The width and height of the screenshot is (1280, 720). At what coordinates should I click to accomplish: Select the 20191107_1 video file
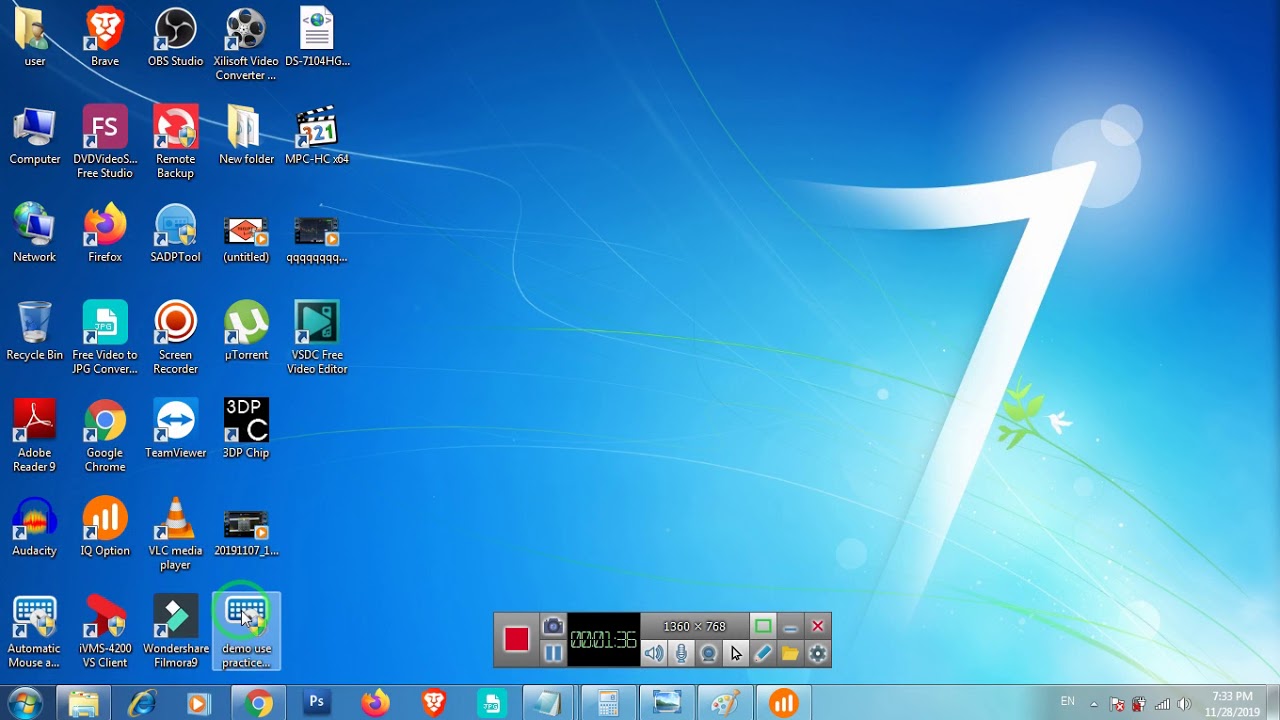pyautogui.click(x=246, y=534)
